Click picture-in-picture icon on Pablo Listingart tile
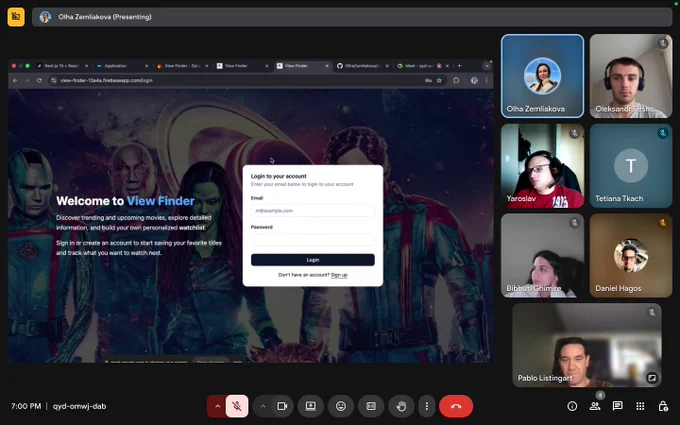Screen dimensions: 680x425 pyautogui.click(x=651, y=378)
